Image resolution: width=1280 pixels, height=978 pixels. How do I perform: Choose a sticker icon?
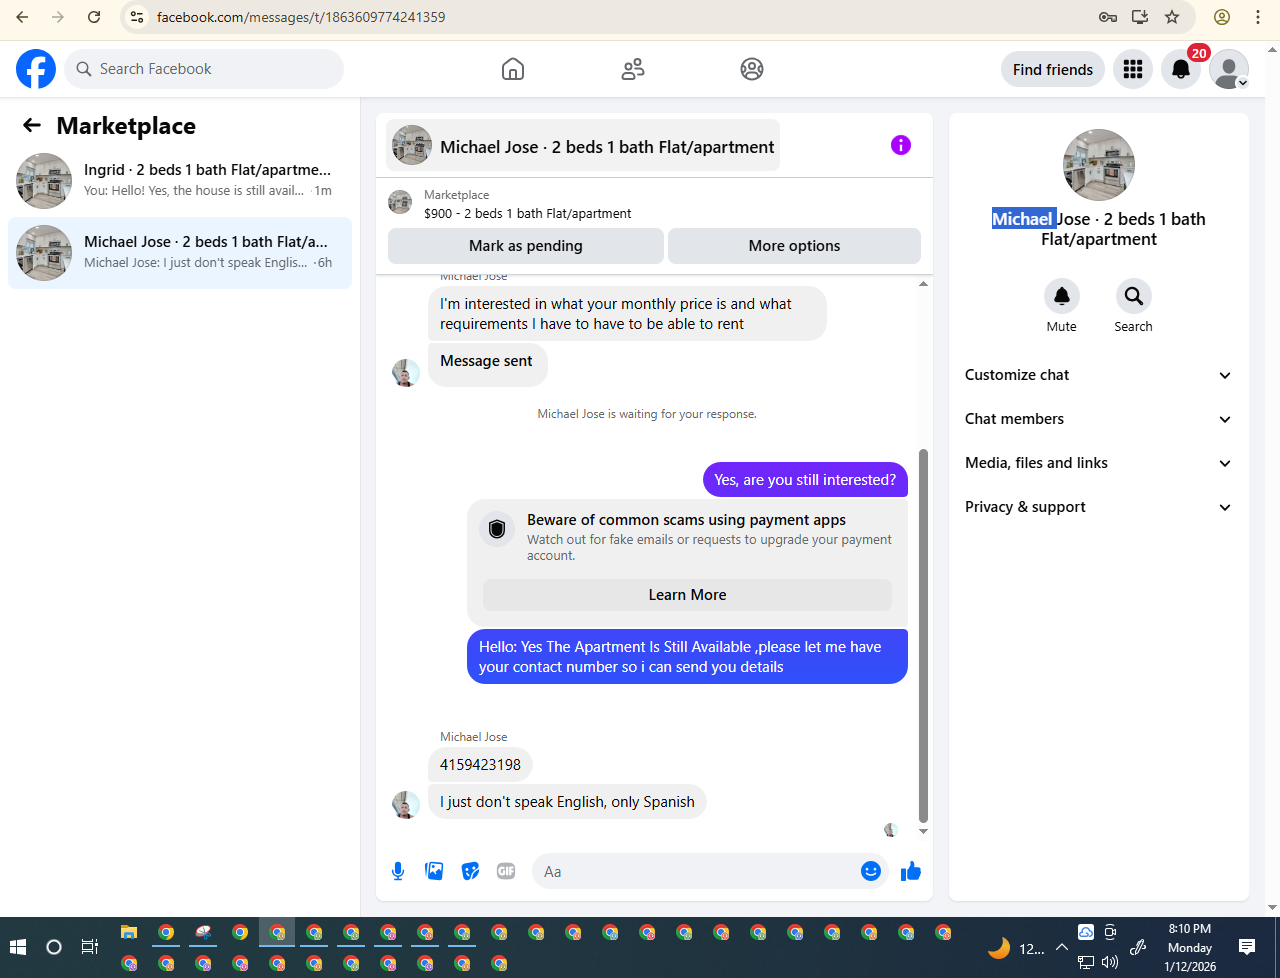point(470,871)
